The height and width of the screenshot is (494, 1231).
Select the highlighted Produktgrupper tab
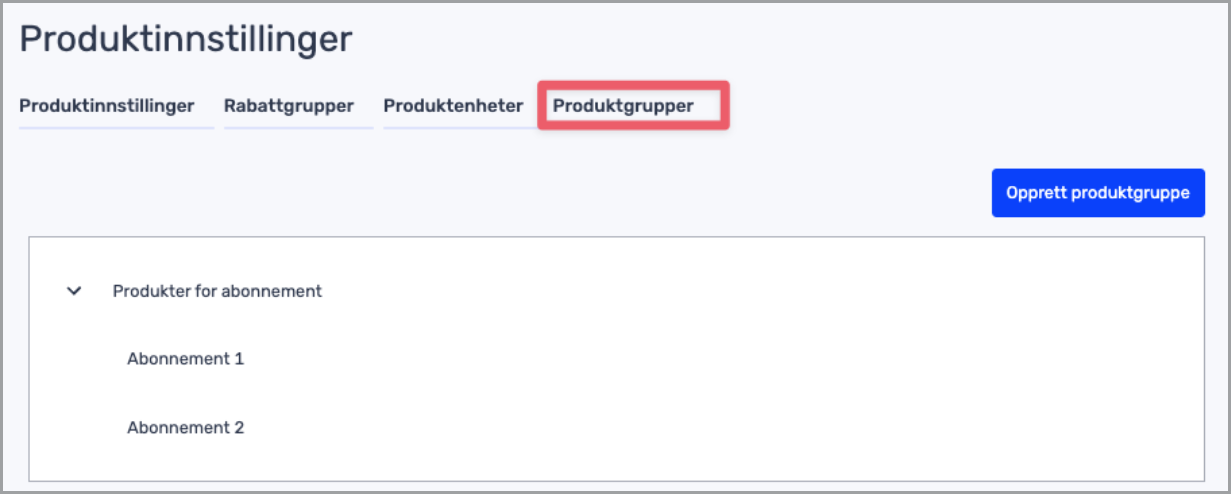coord(623,106)
